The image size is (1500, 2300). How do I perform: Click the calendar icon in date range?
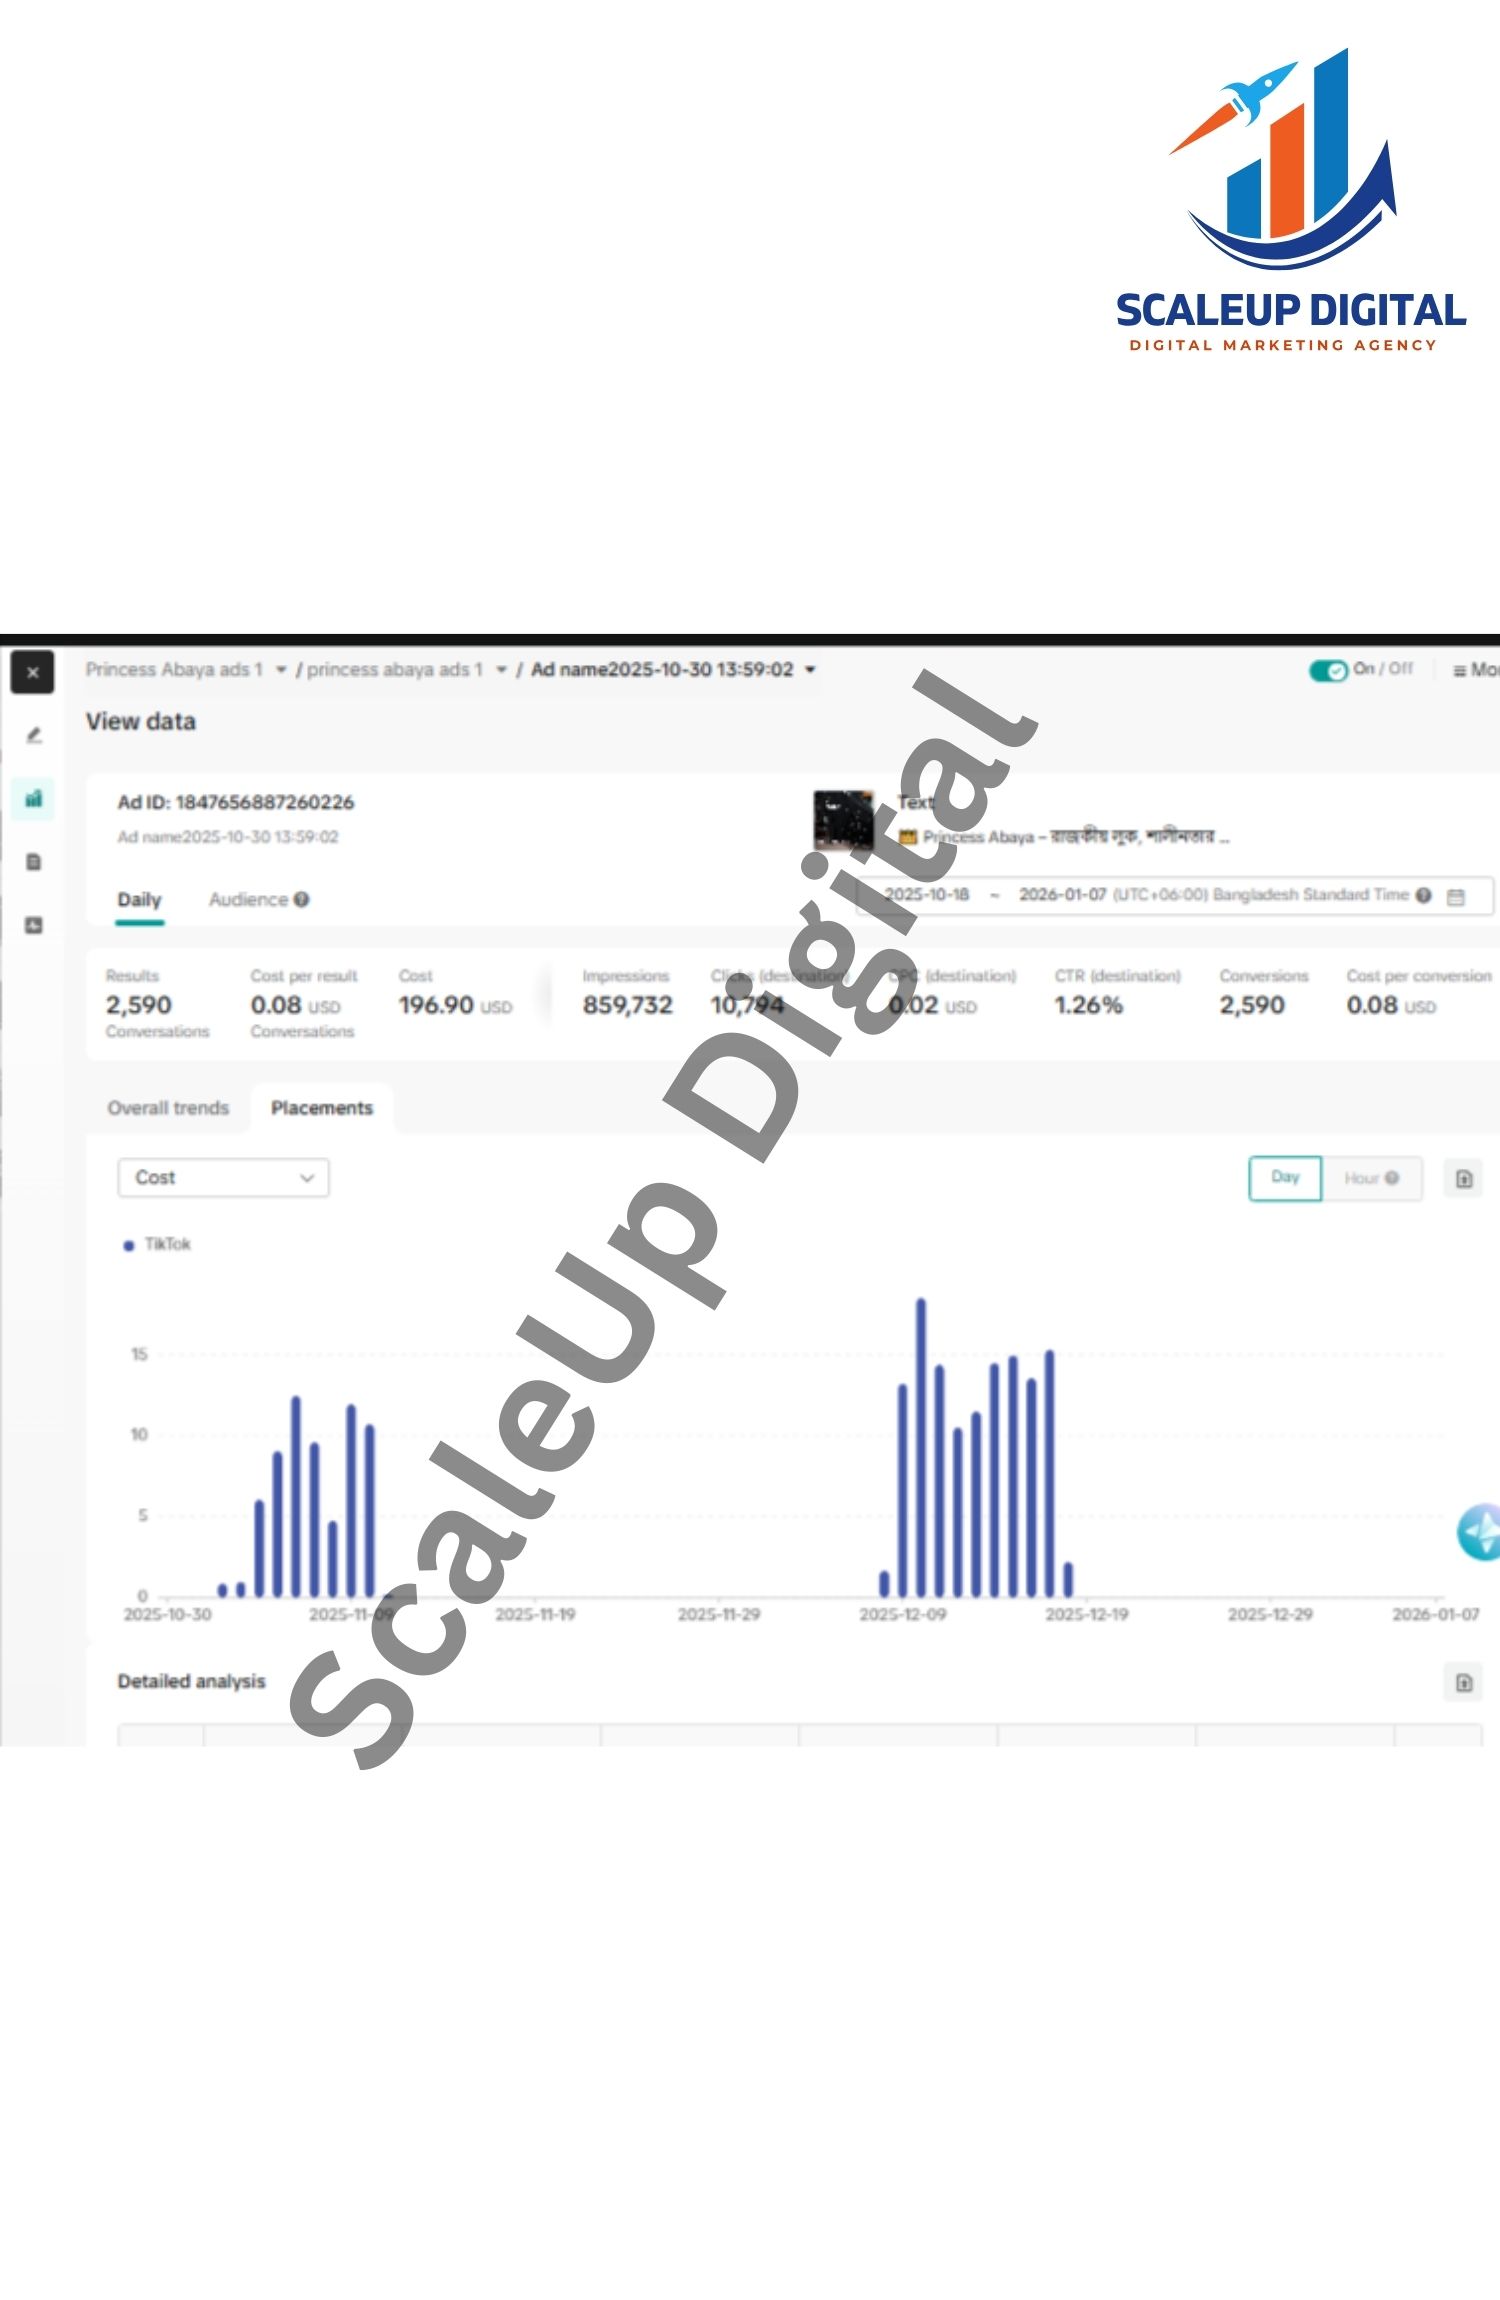(1456, 896)
